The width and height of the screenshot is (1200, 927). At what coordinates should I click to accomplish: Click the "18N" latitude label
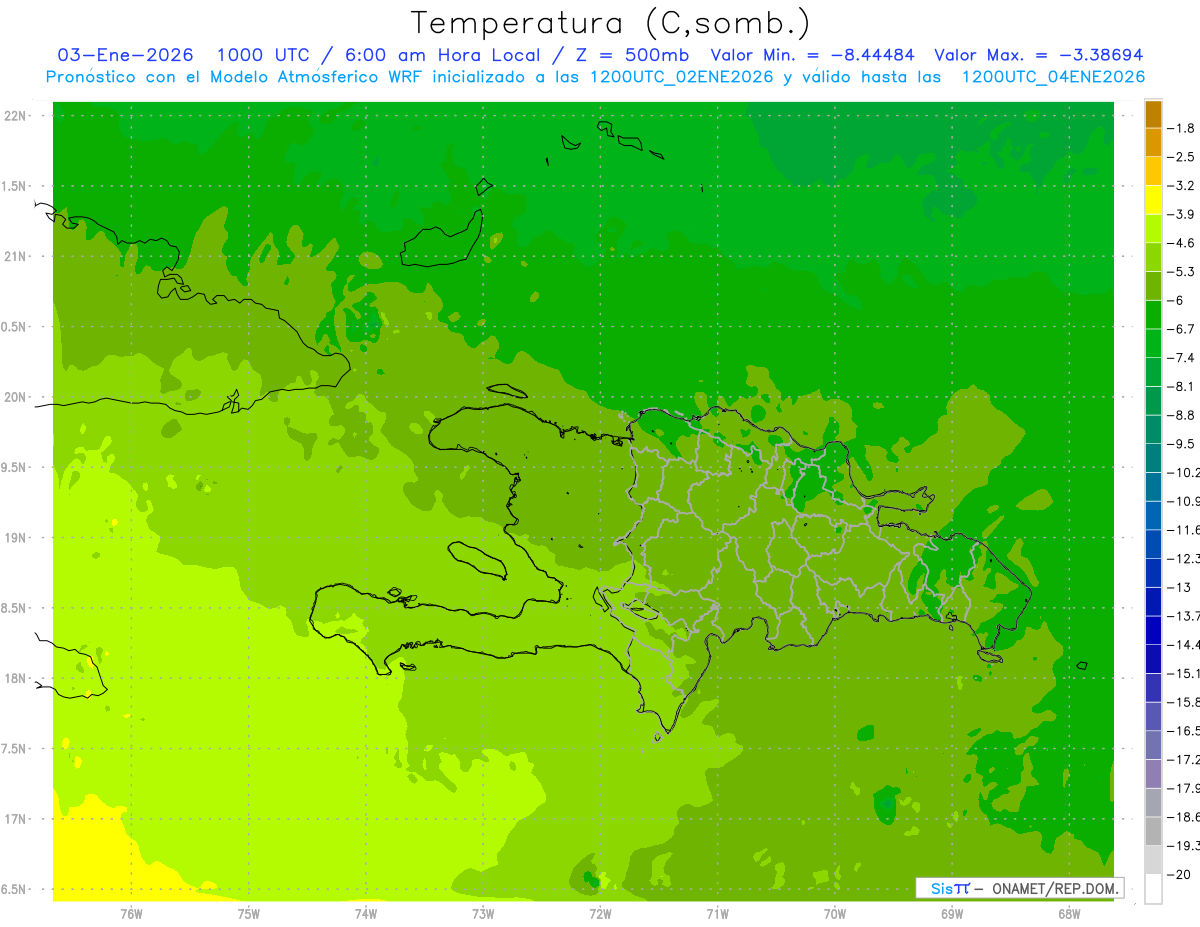(16, 679)
